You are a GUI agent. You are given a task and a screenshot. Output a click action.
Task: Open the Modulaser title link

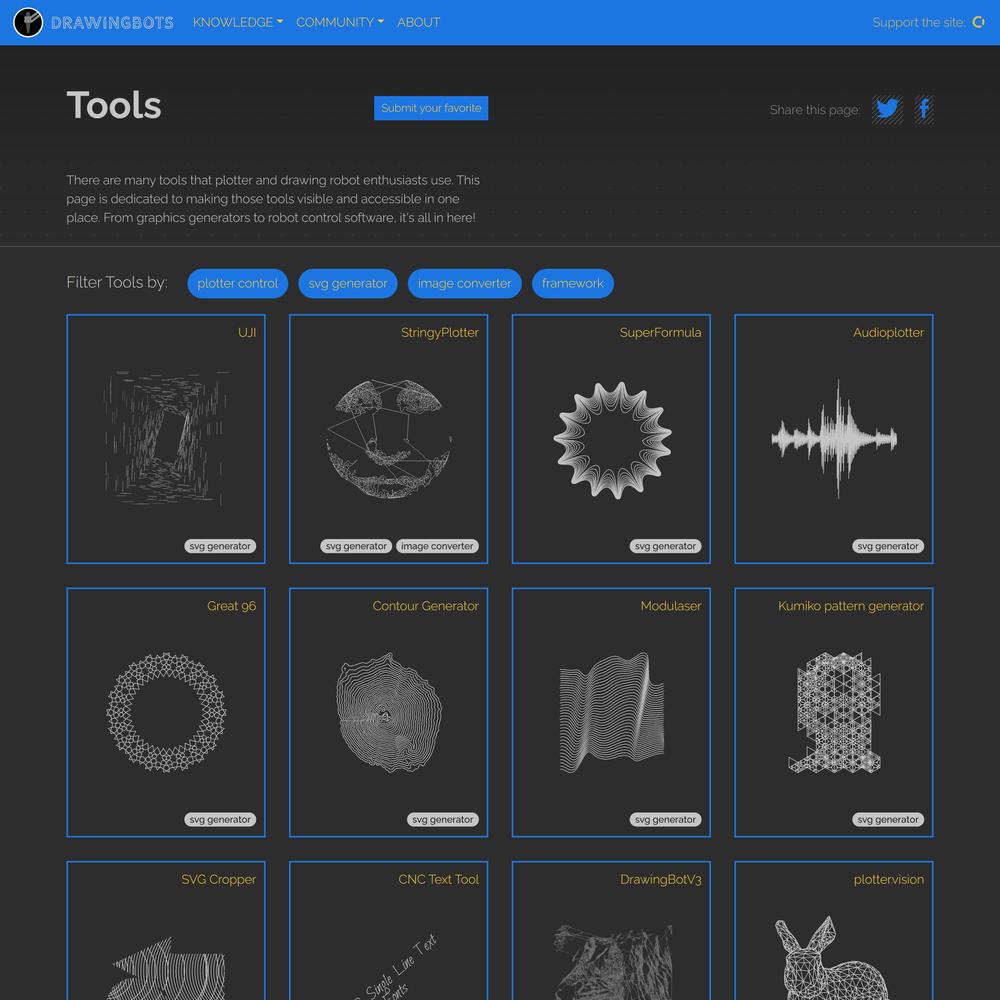click(670, 606)
